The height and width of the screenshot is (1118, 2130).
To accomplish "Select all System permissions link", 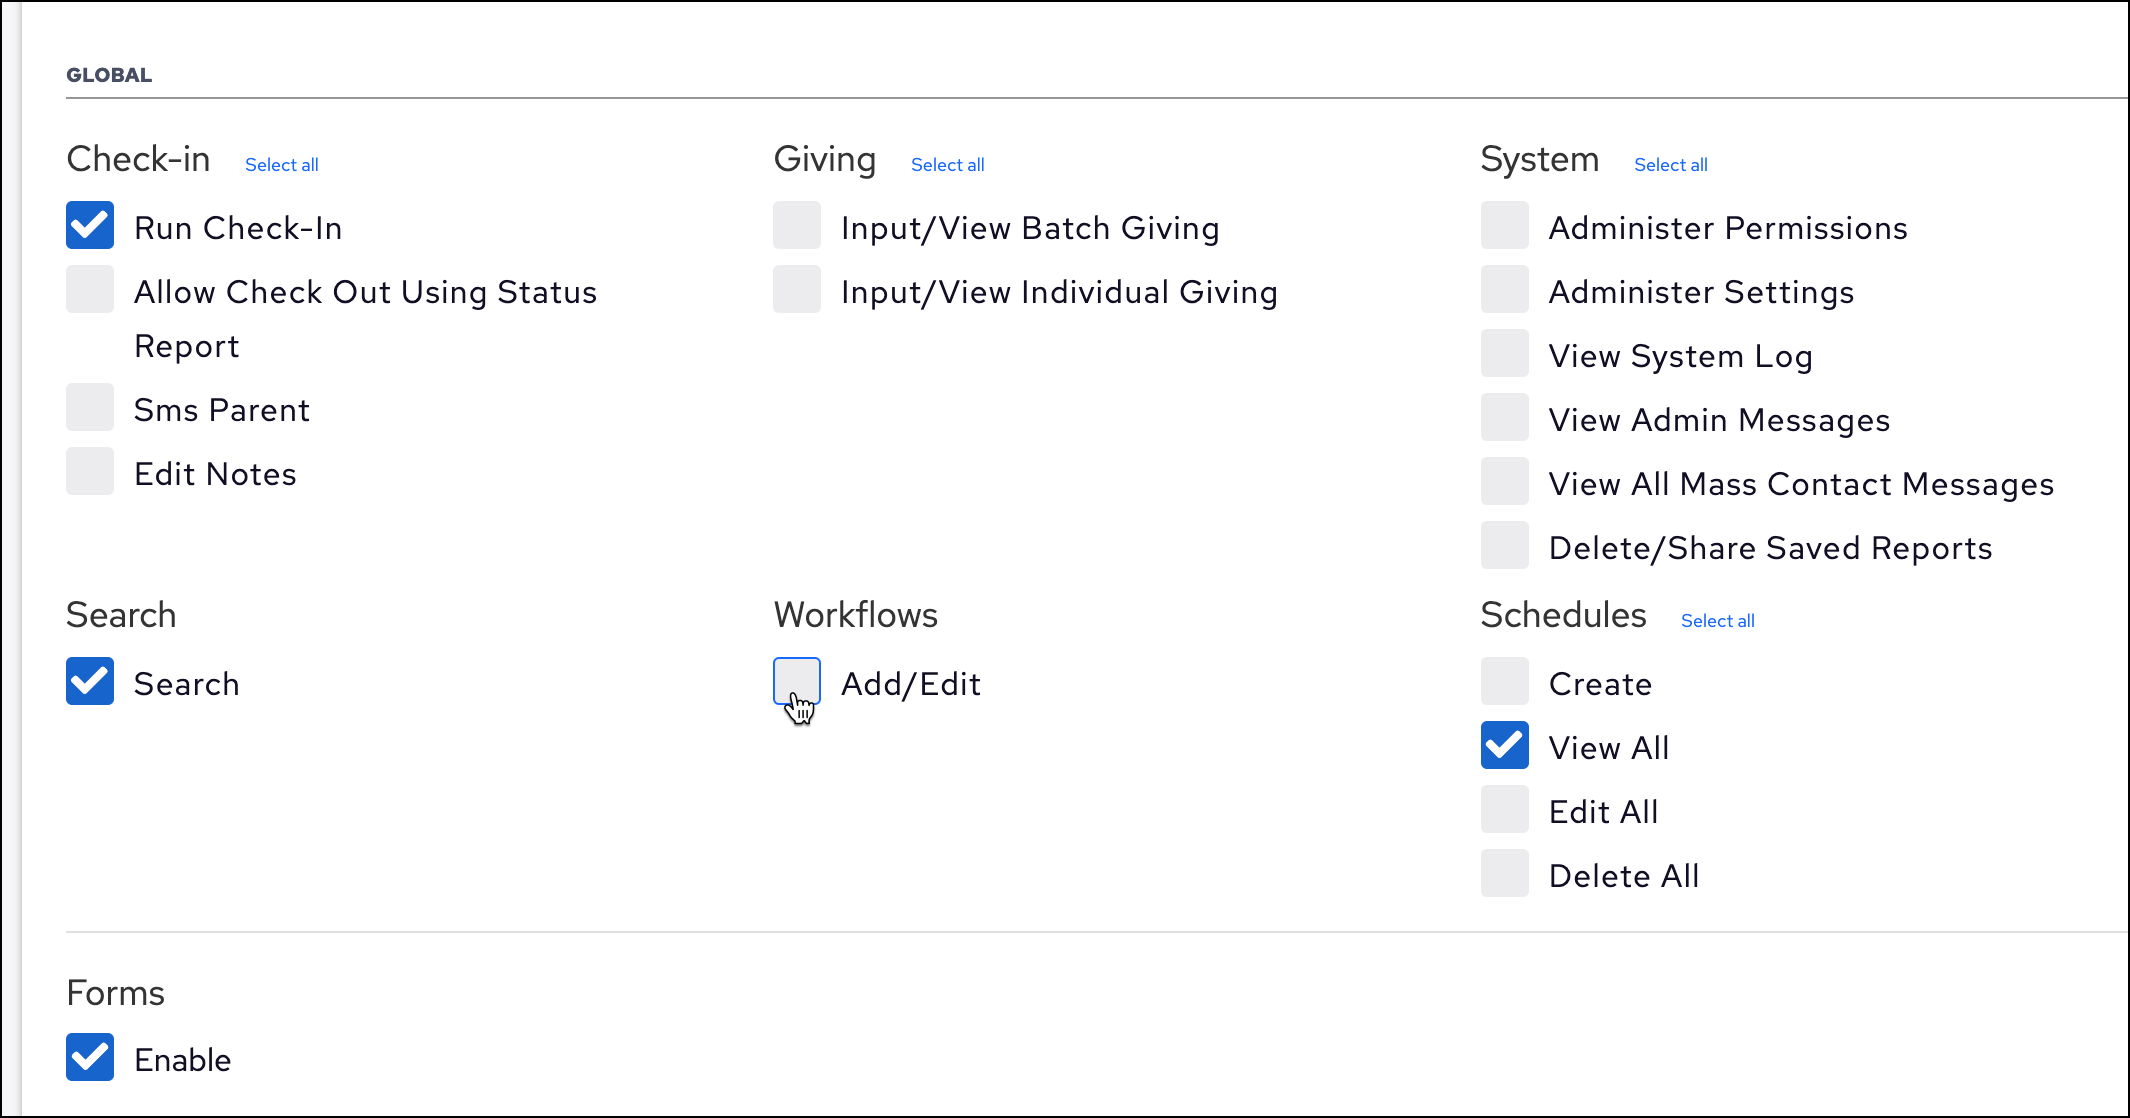I will 1670,165.
